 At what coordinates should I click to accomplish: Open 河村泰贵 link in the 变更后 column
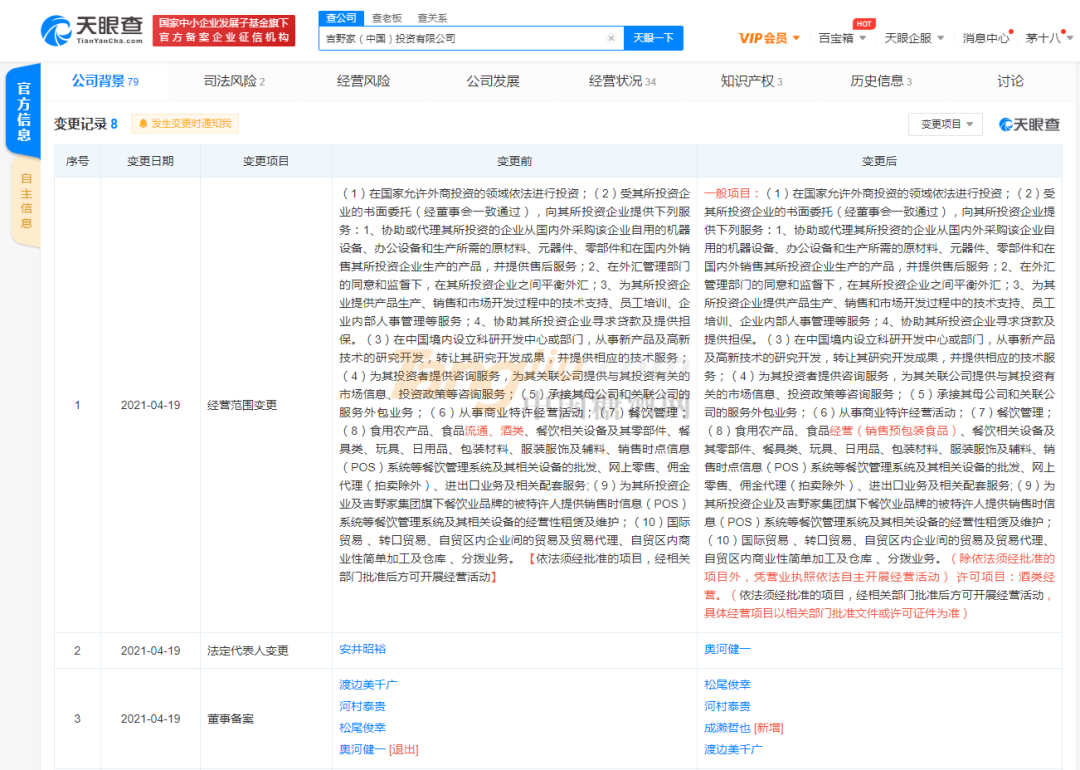coord(727,706)
